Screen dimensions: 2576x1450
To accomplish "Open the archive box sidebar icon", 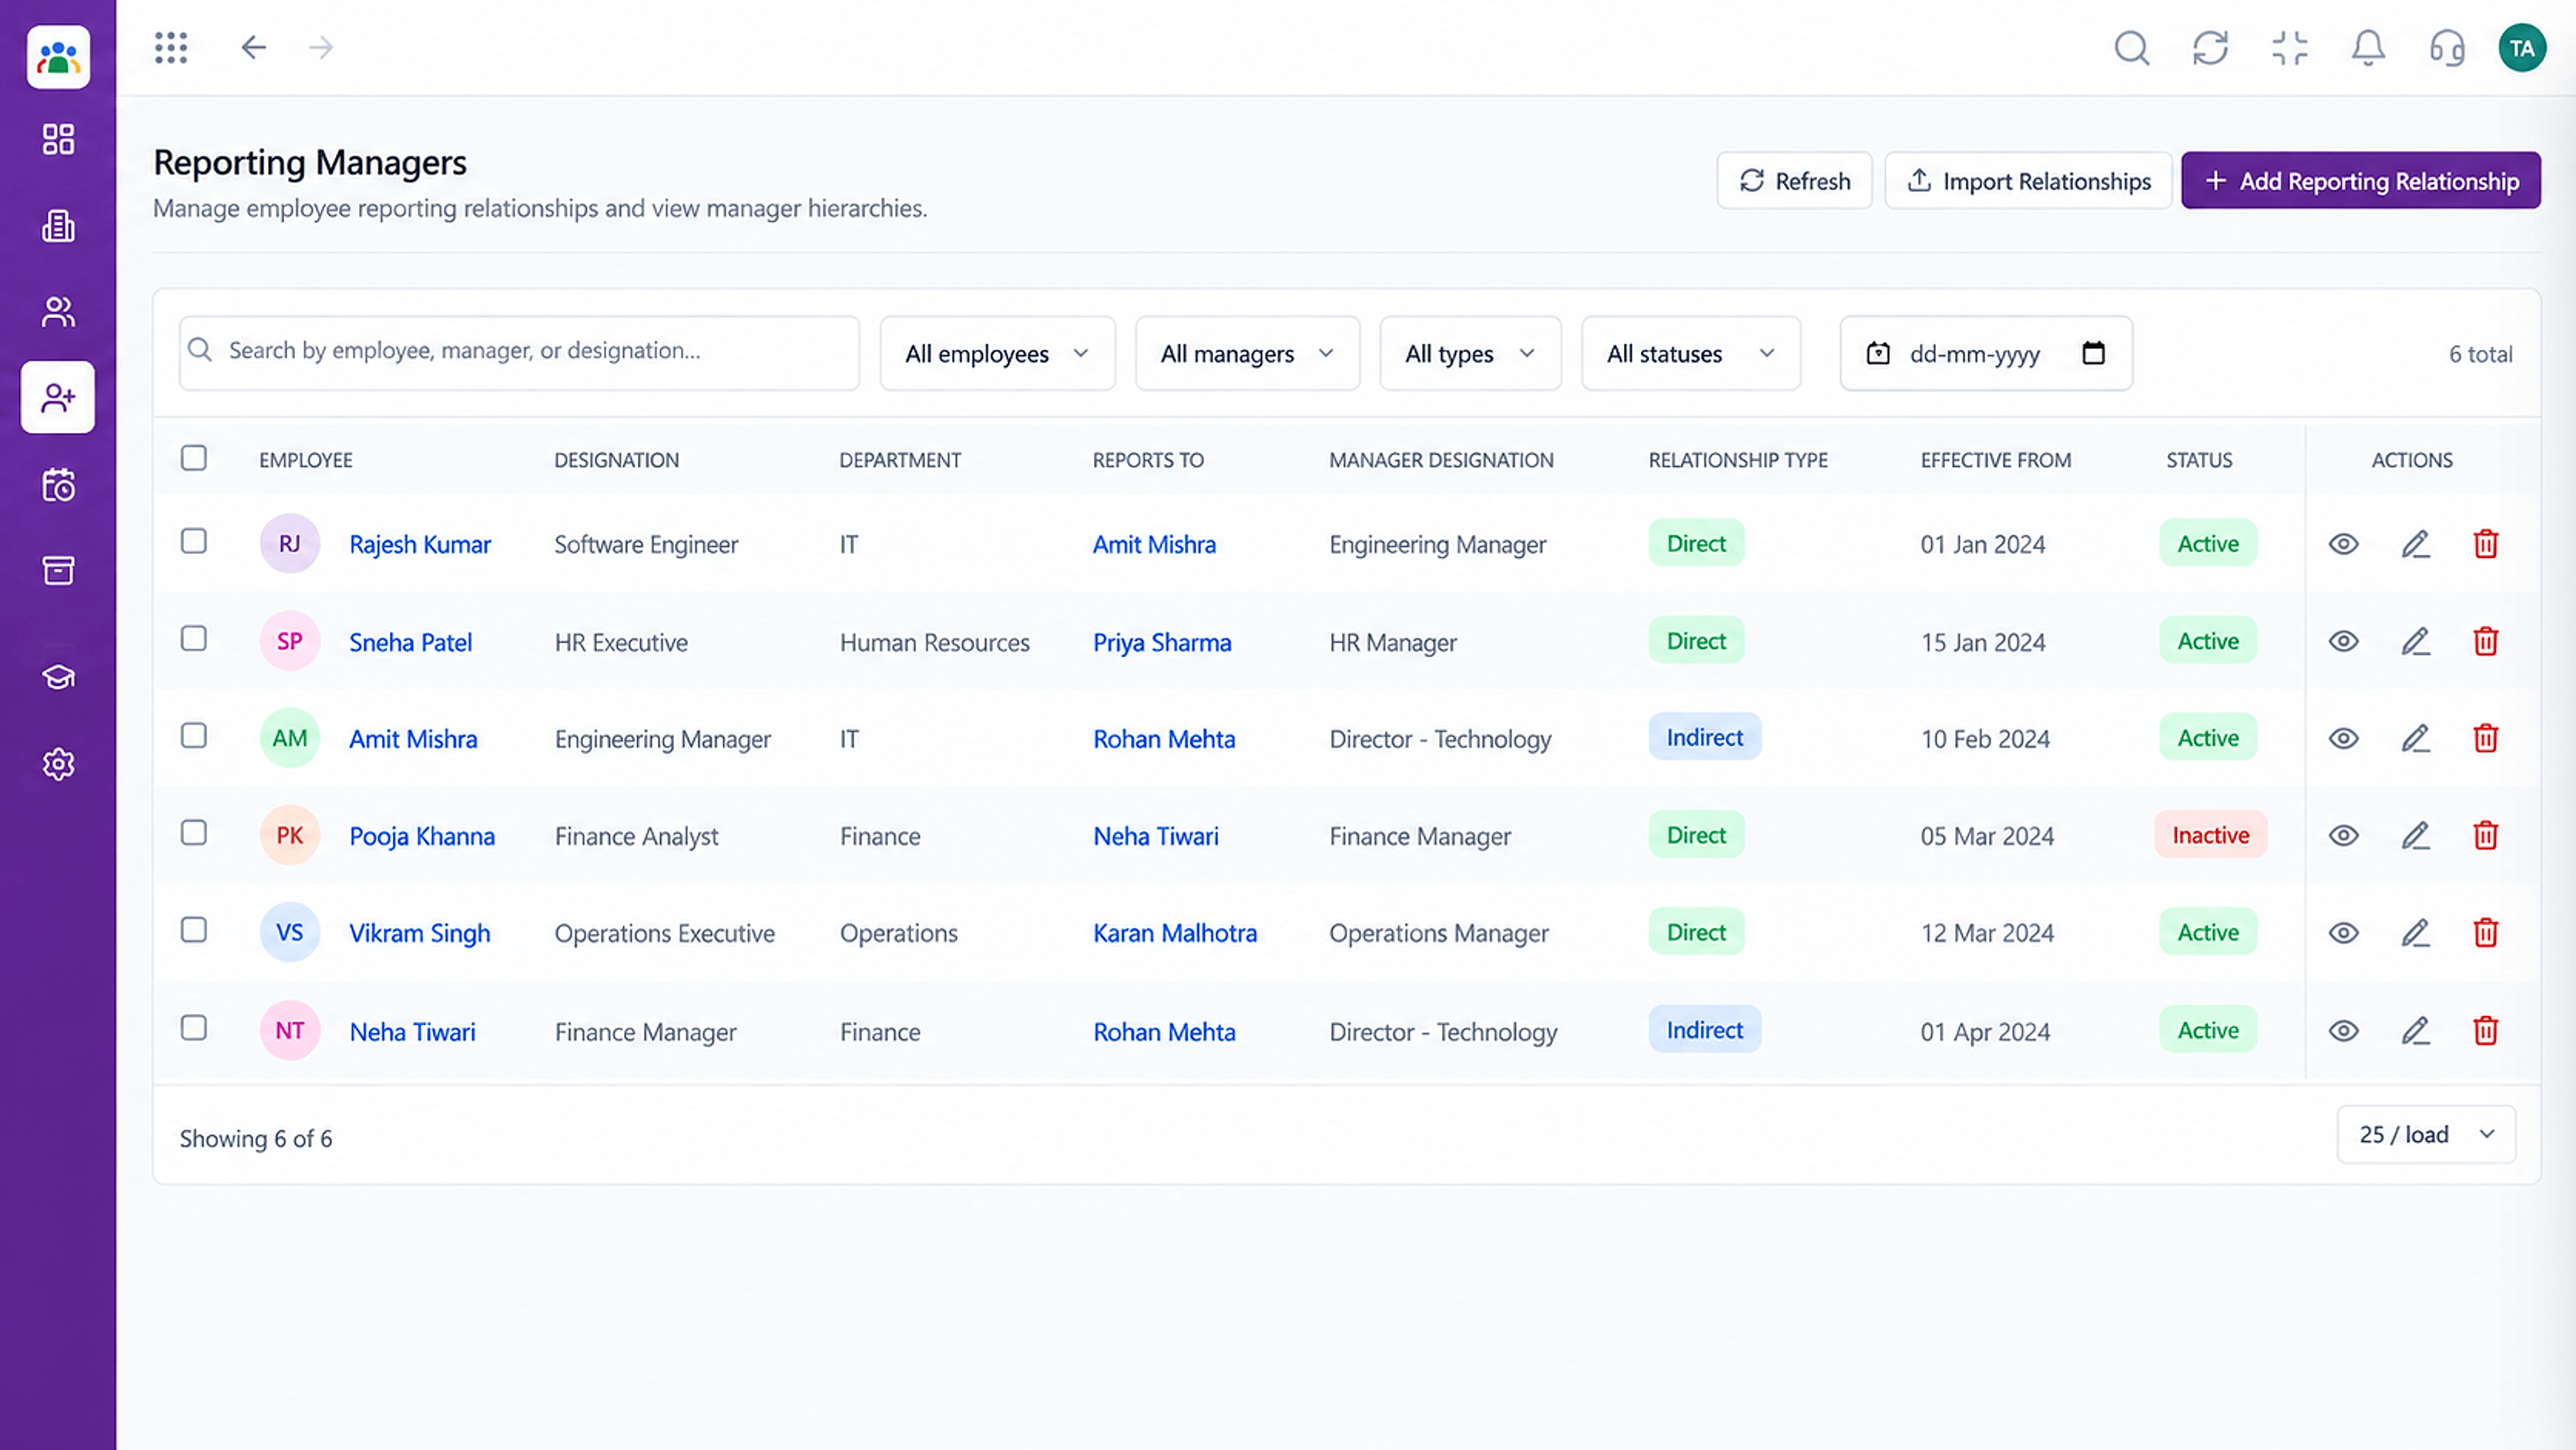I will pyautogui.click(x=58, y=571).
